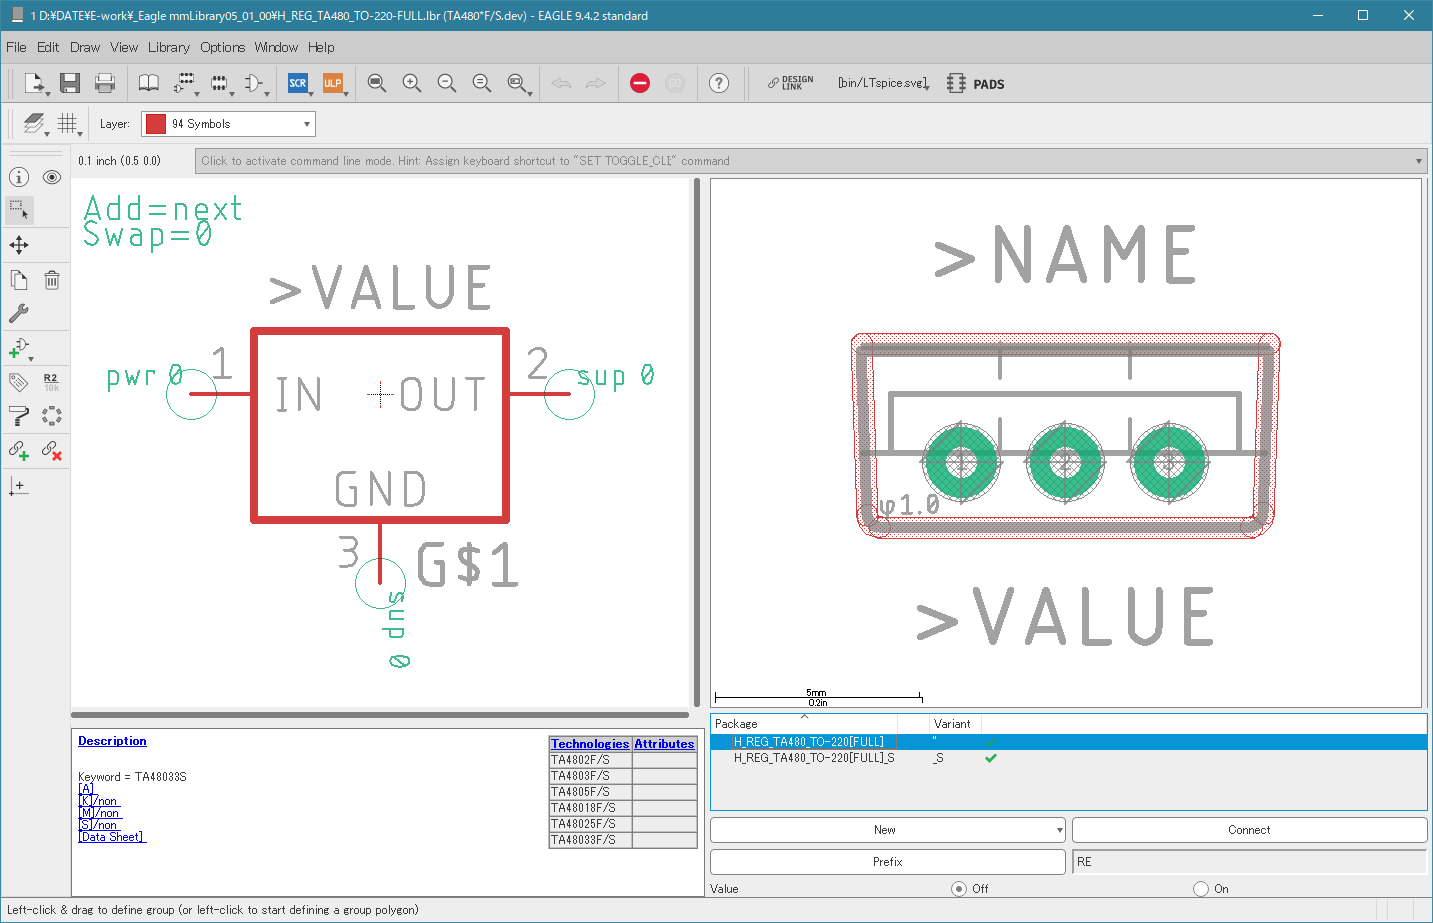1433x923 pixels.
Task: Select the Move tool in sidebar
Action: pos(19,245)
